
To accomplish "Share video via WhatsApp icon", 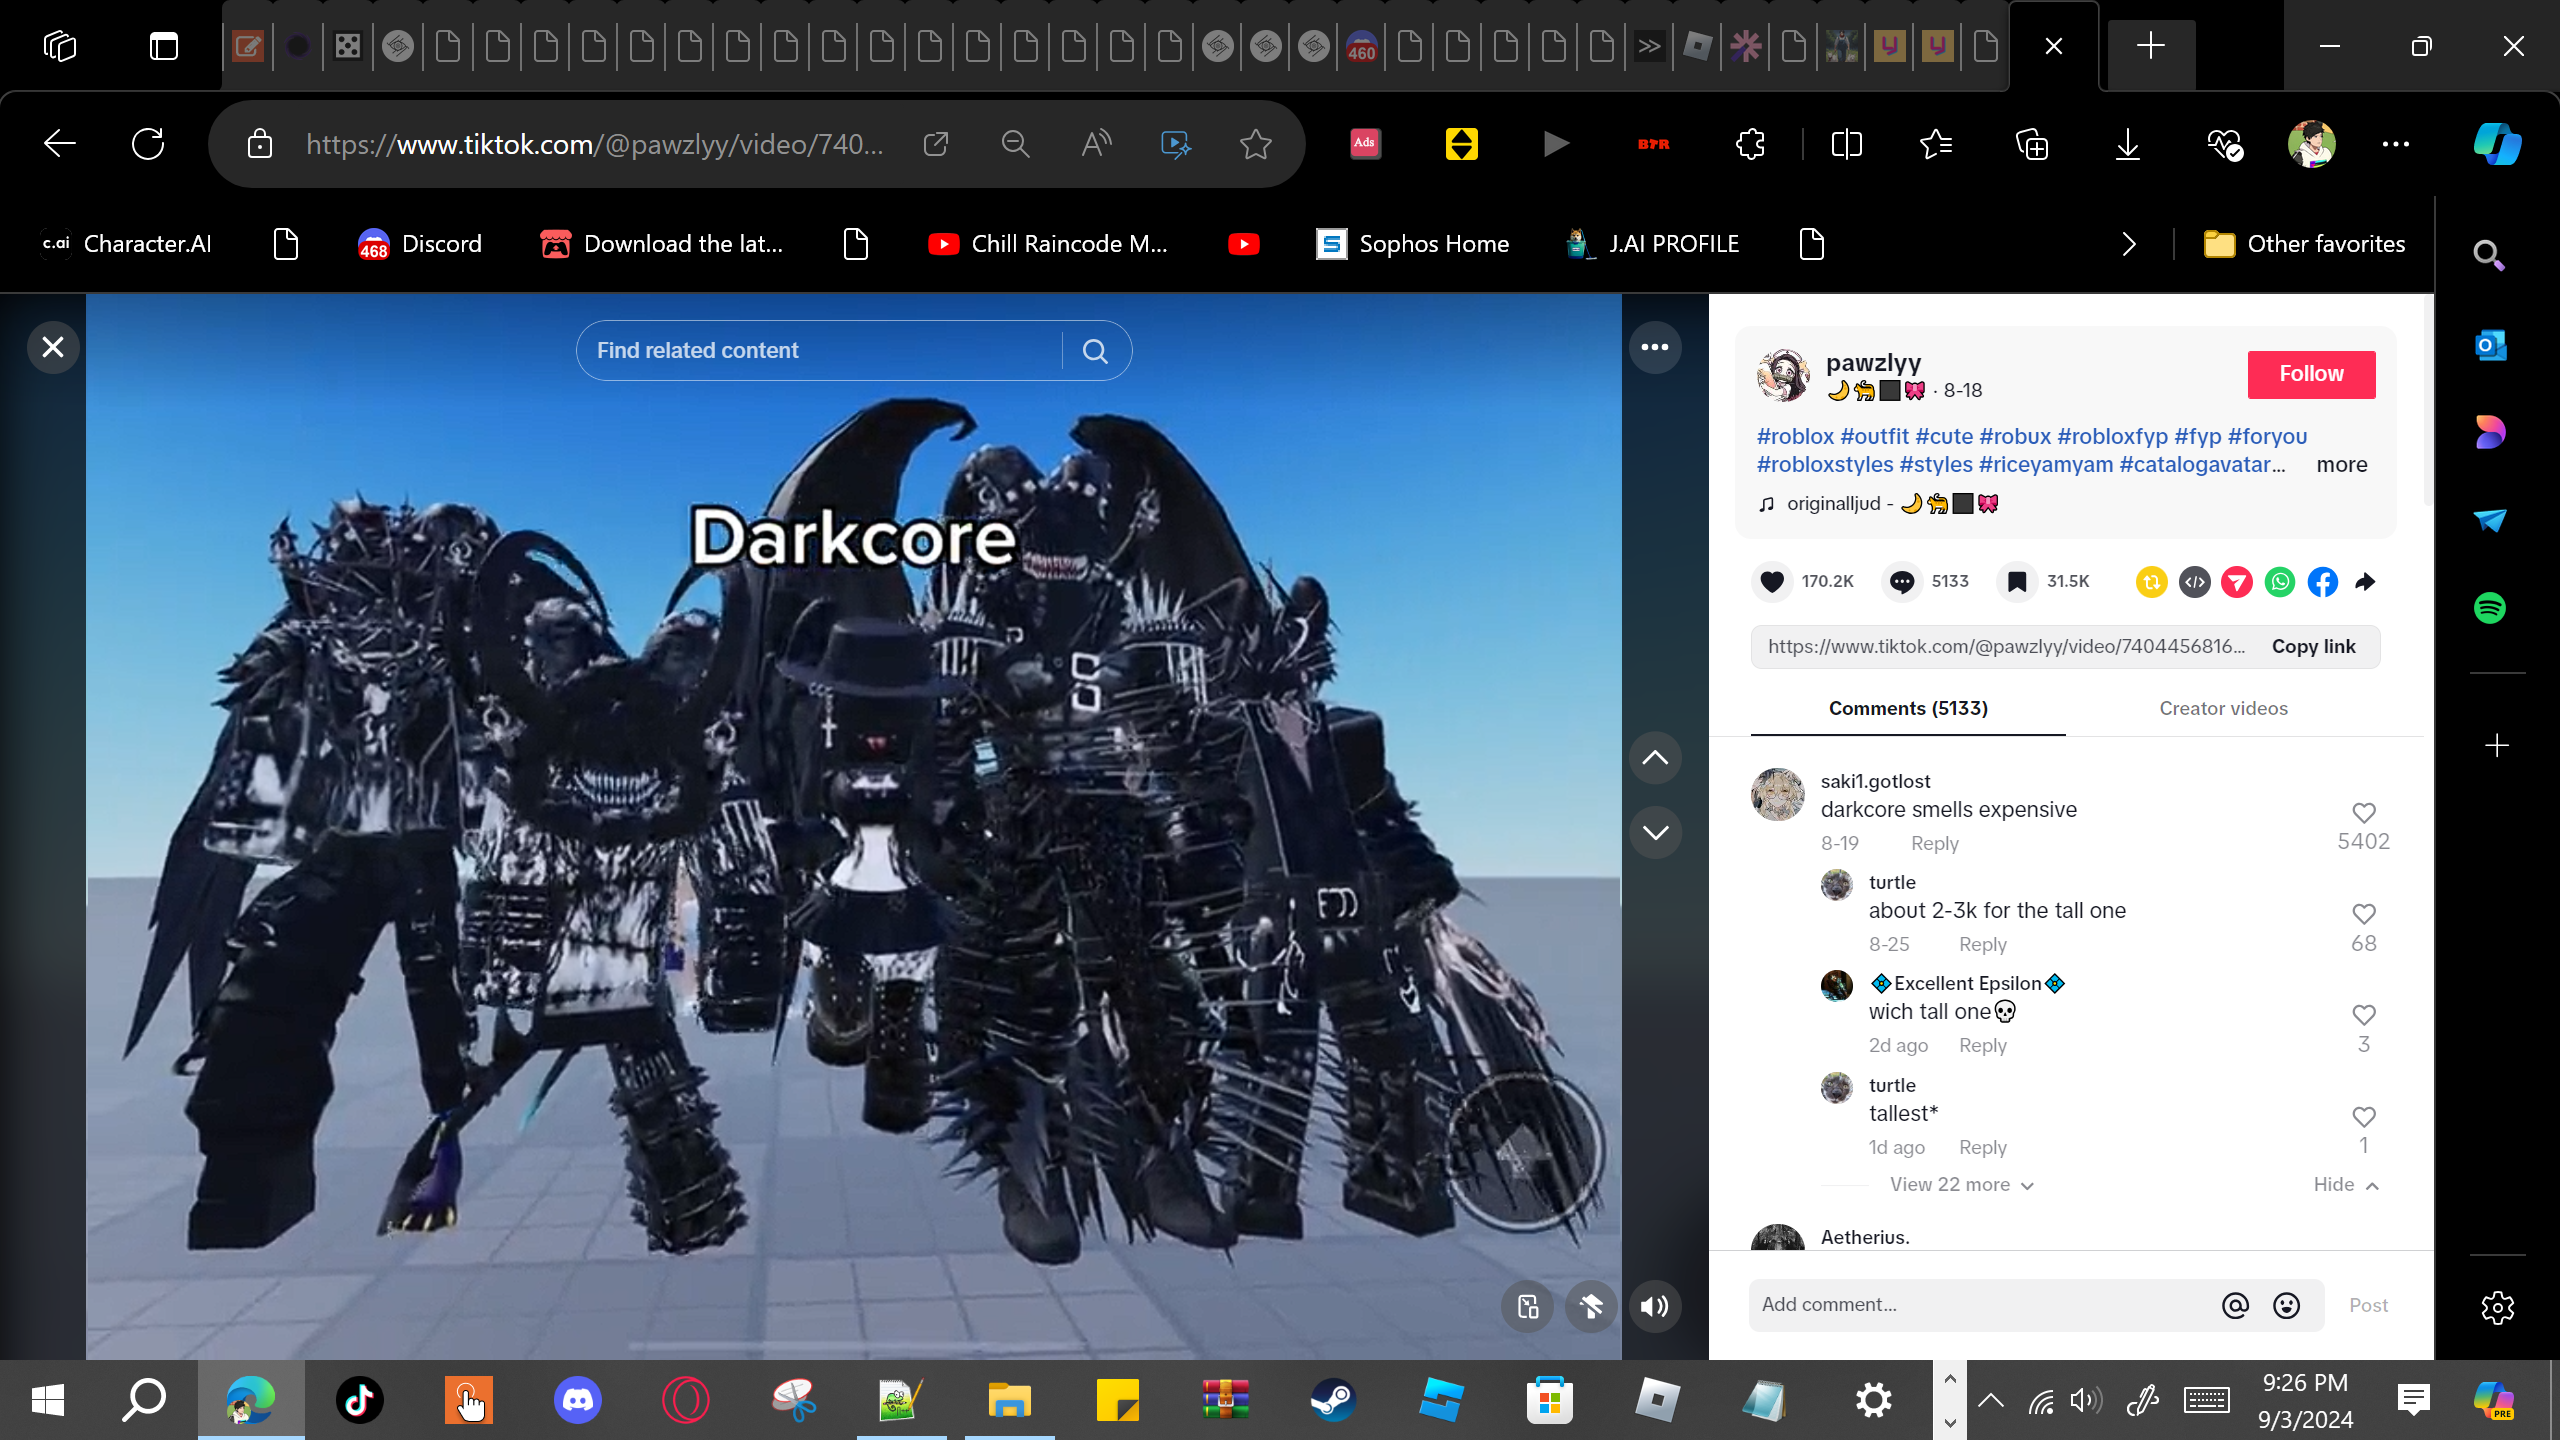I will [x=2279, y=581].
